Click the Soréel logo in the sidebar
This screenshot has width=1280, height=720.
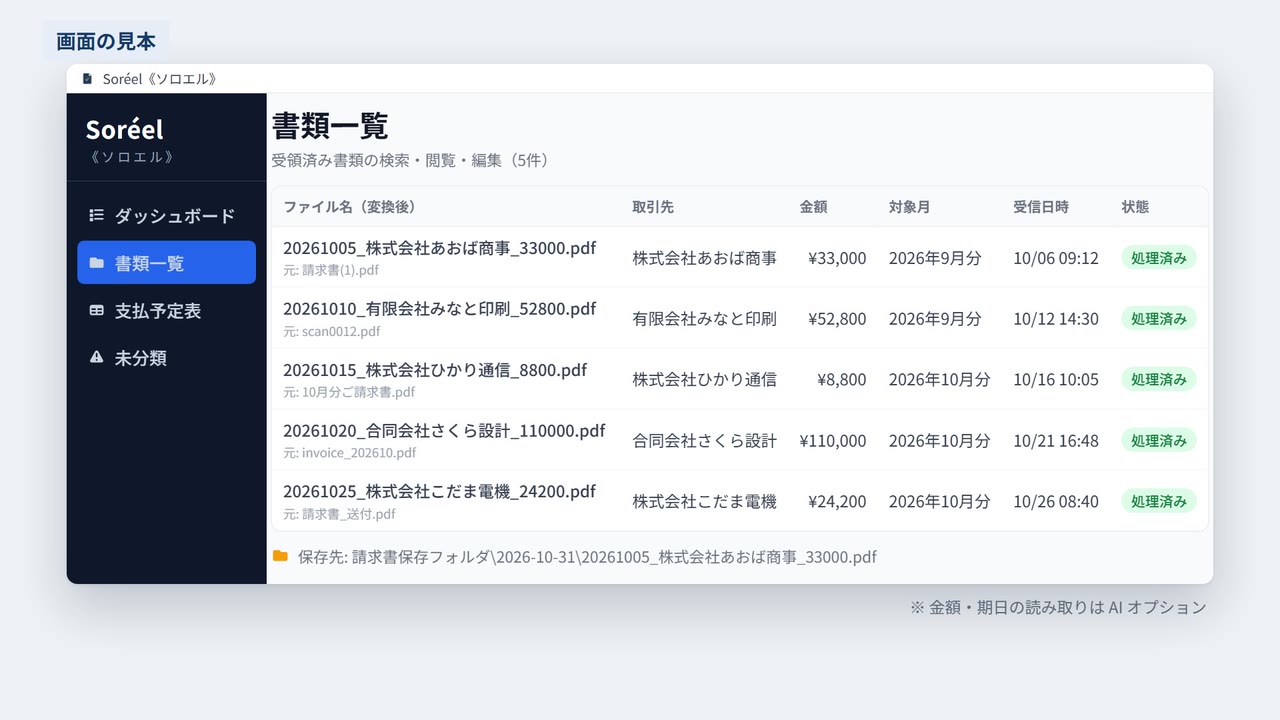tap(124, 129)
